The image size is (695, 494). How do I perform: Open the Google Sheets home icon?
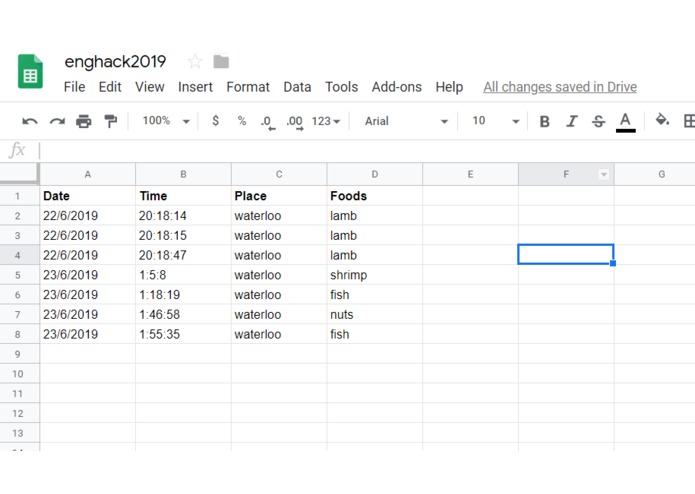point(30,71)
